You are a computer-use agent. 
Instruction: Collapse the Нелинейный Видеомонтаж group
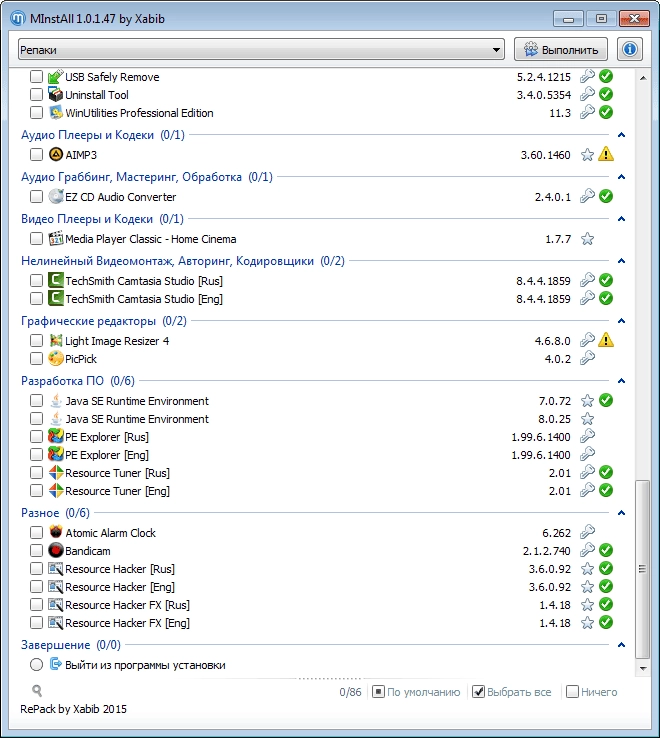click(x=621, y=261)
